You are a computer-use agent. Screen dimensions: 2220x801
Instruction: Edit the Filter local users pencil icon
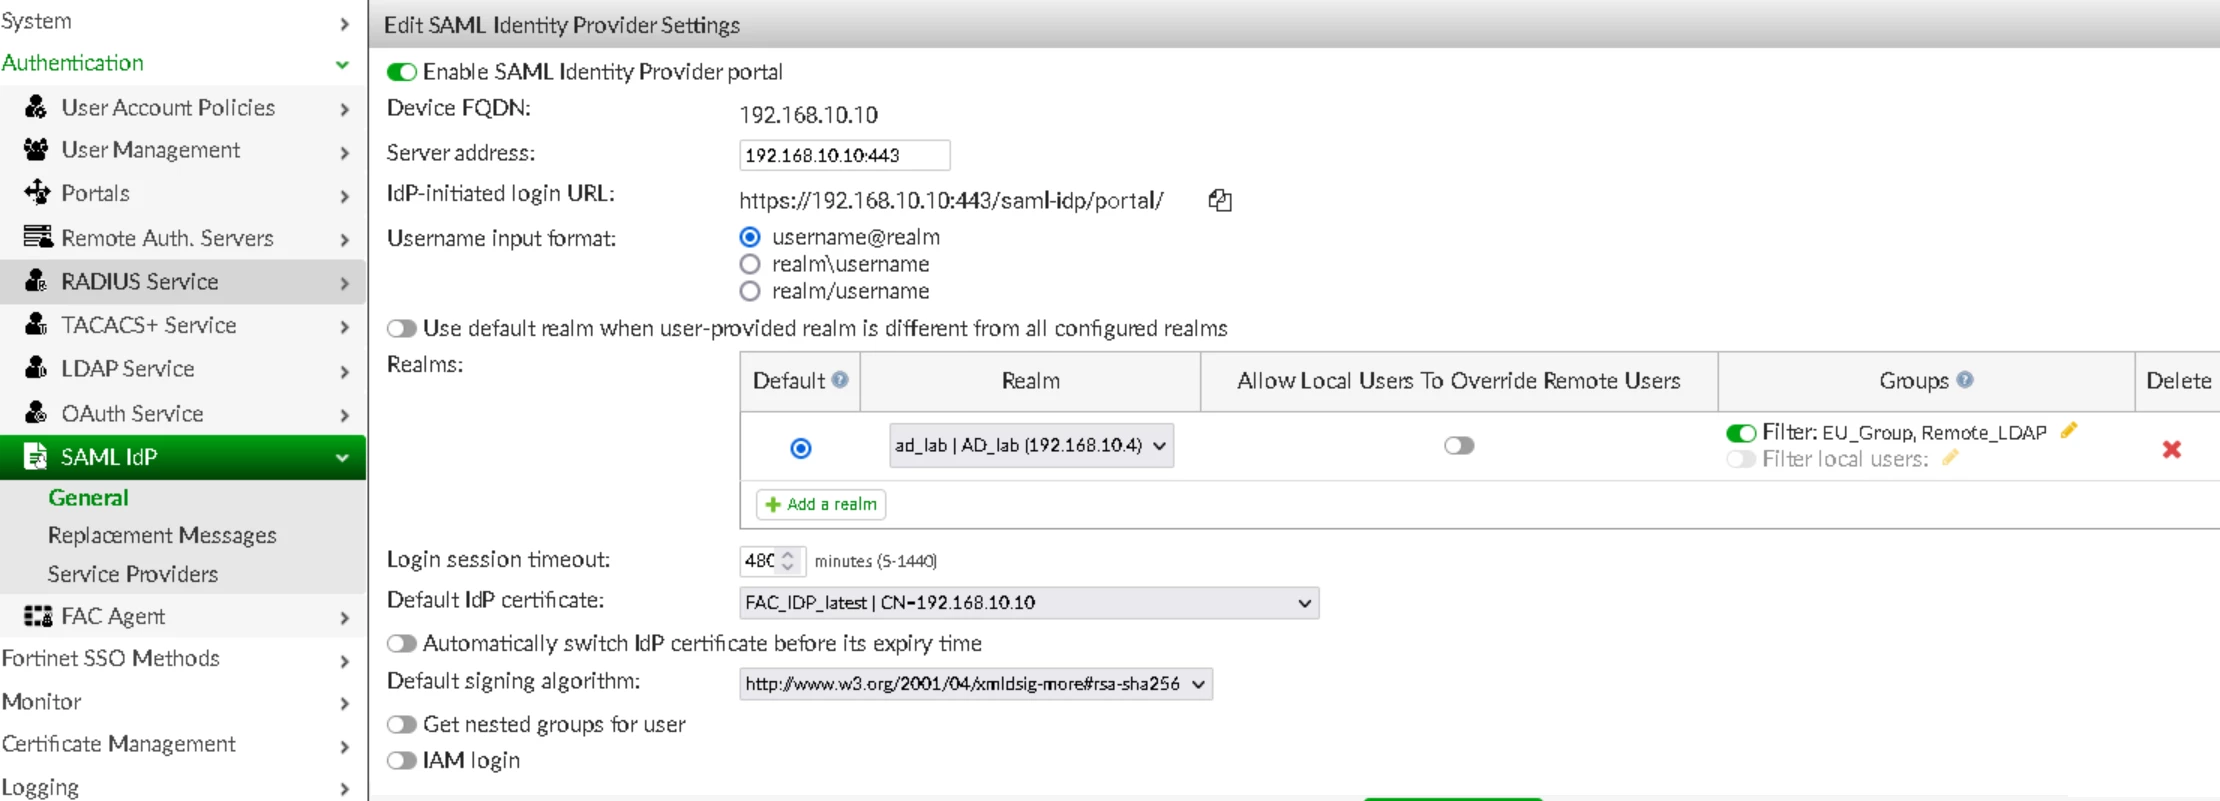click(x=1950, y=458)
